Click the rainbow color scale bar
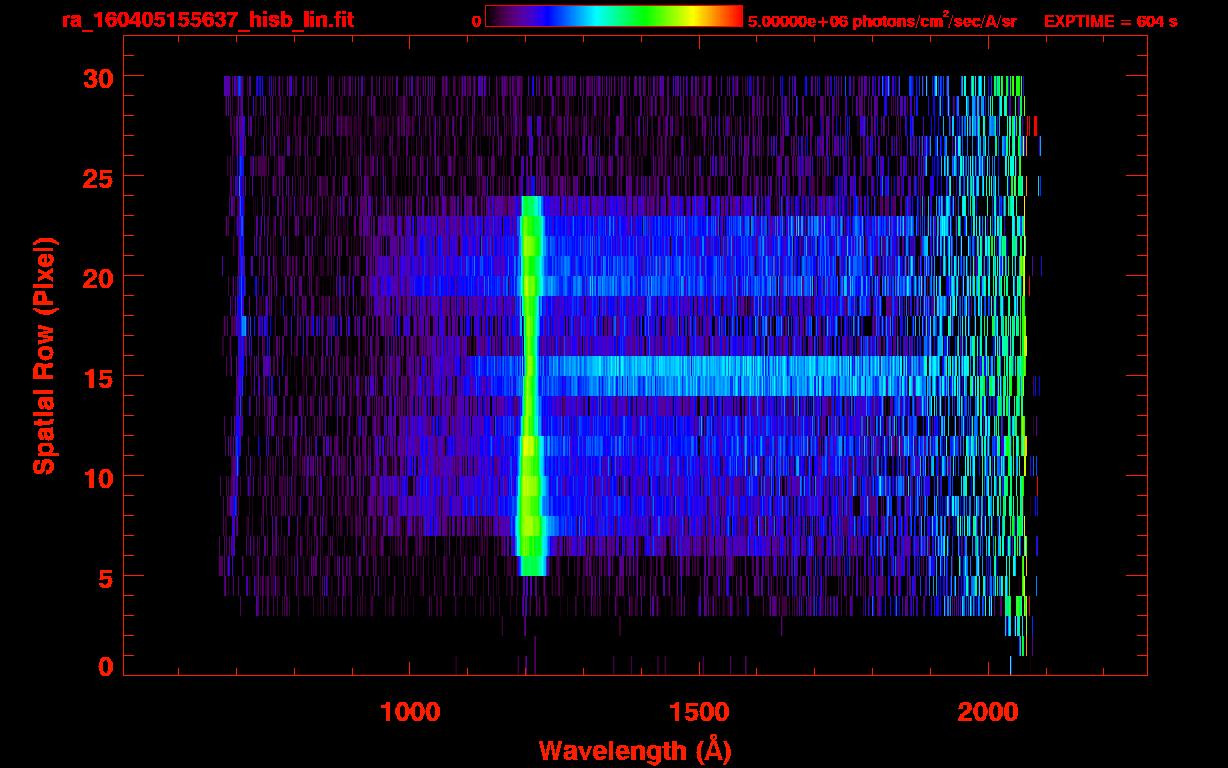Image resolution: width=1228 pixels, height=768 pixels. (x=614, y=16)
